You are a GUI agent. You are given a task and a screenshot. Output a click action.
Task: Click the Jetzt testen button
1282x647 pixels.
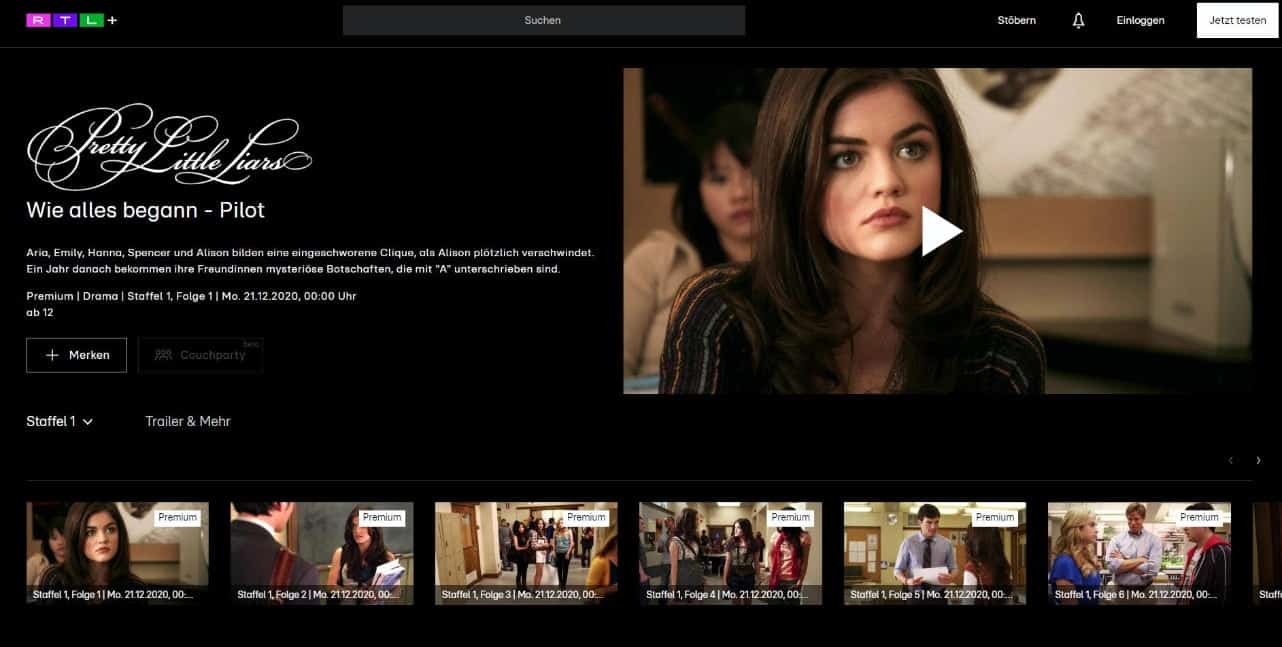point(1237,20)
